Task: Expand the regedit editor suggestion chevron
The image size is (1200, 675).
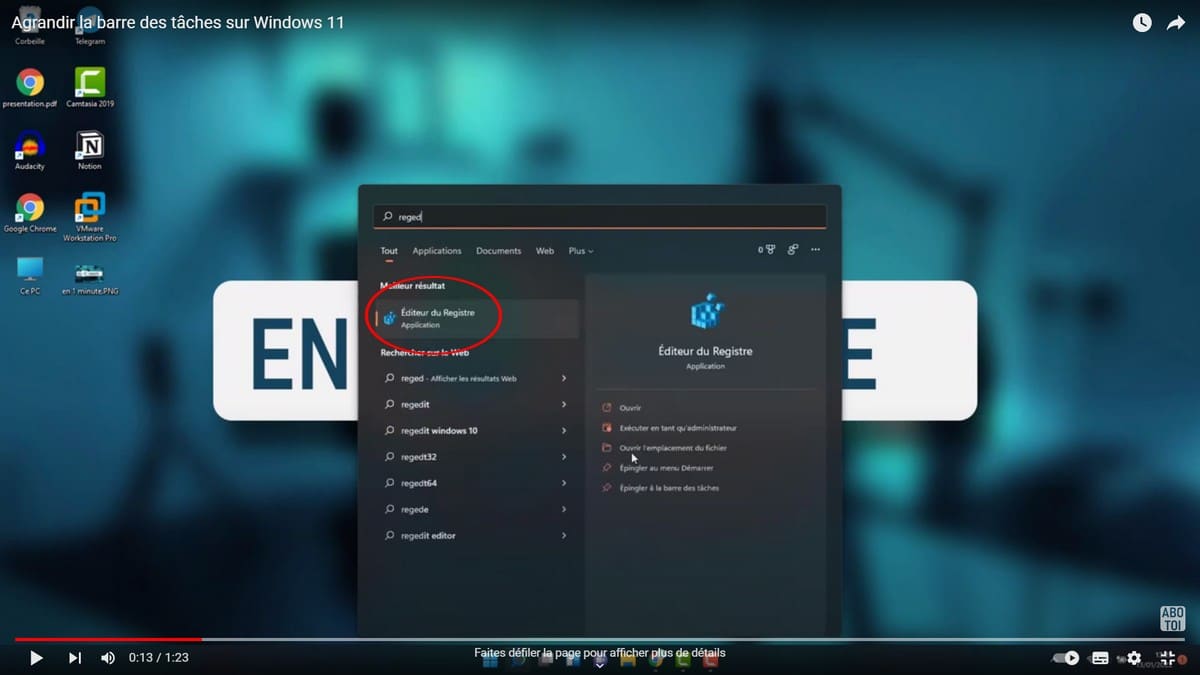Action: pyautogui.click(x=564, y=536)
